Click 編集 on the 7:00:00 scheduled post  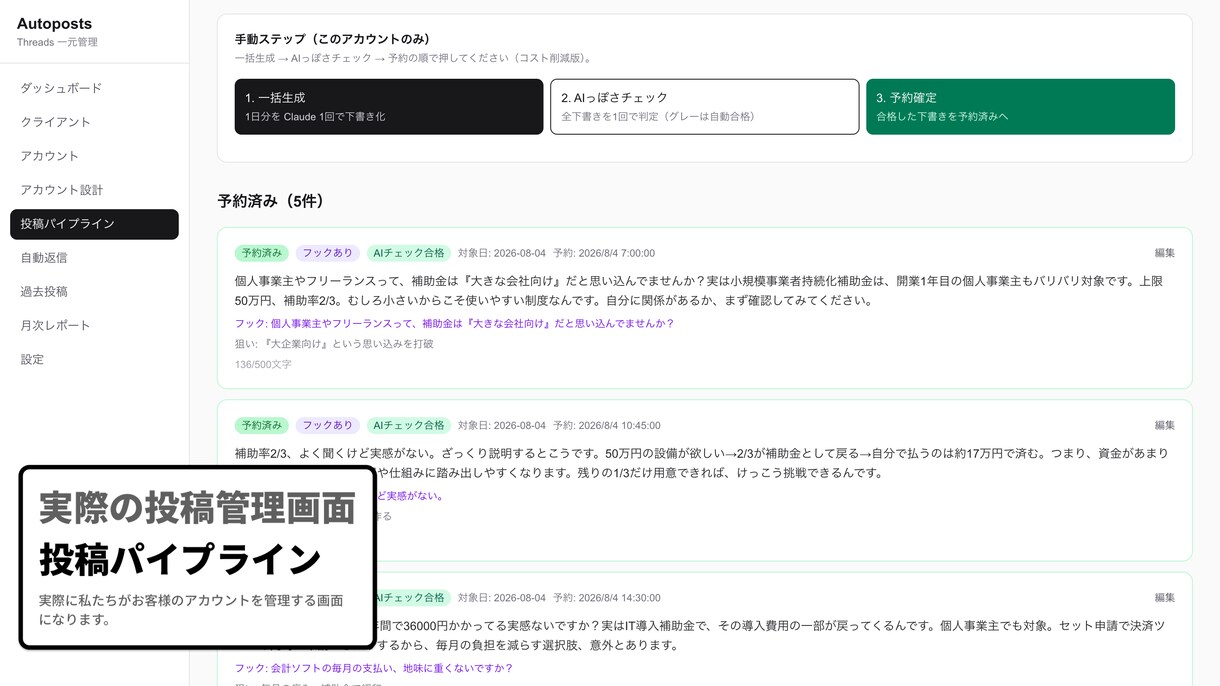click(1164, 254)
